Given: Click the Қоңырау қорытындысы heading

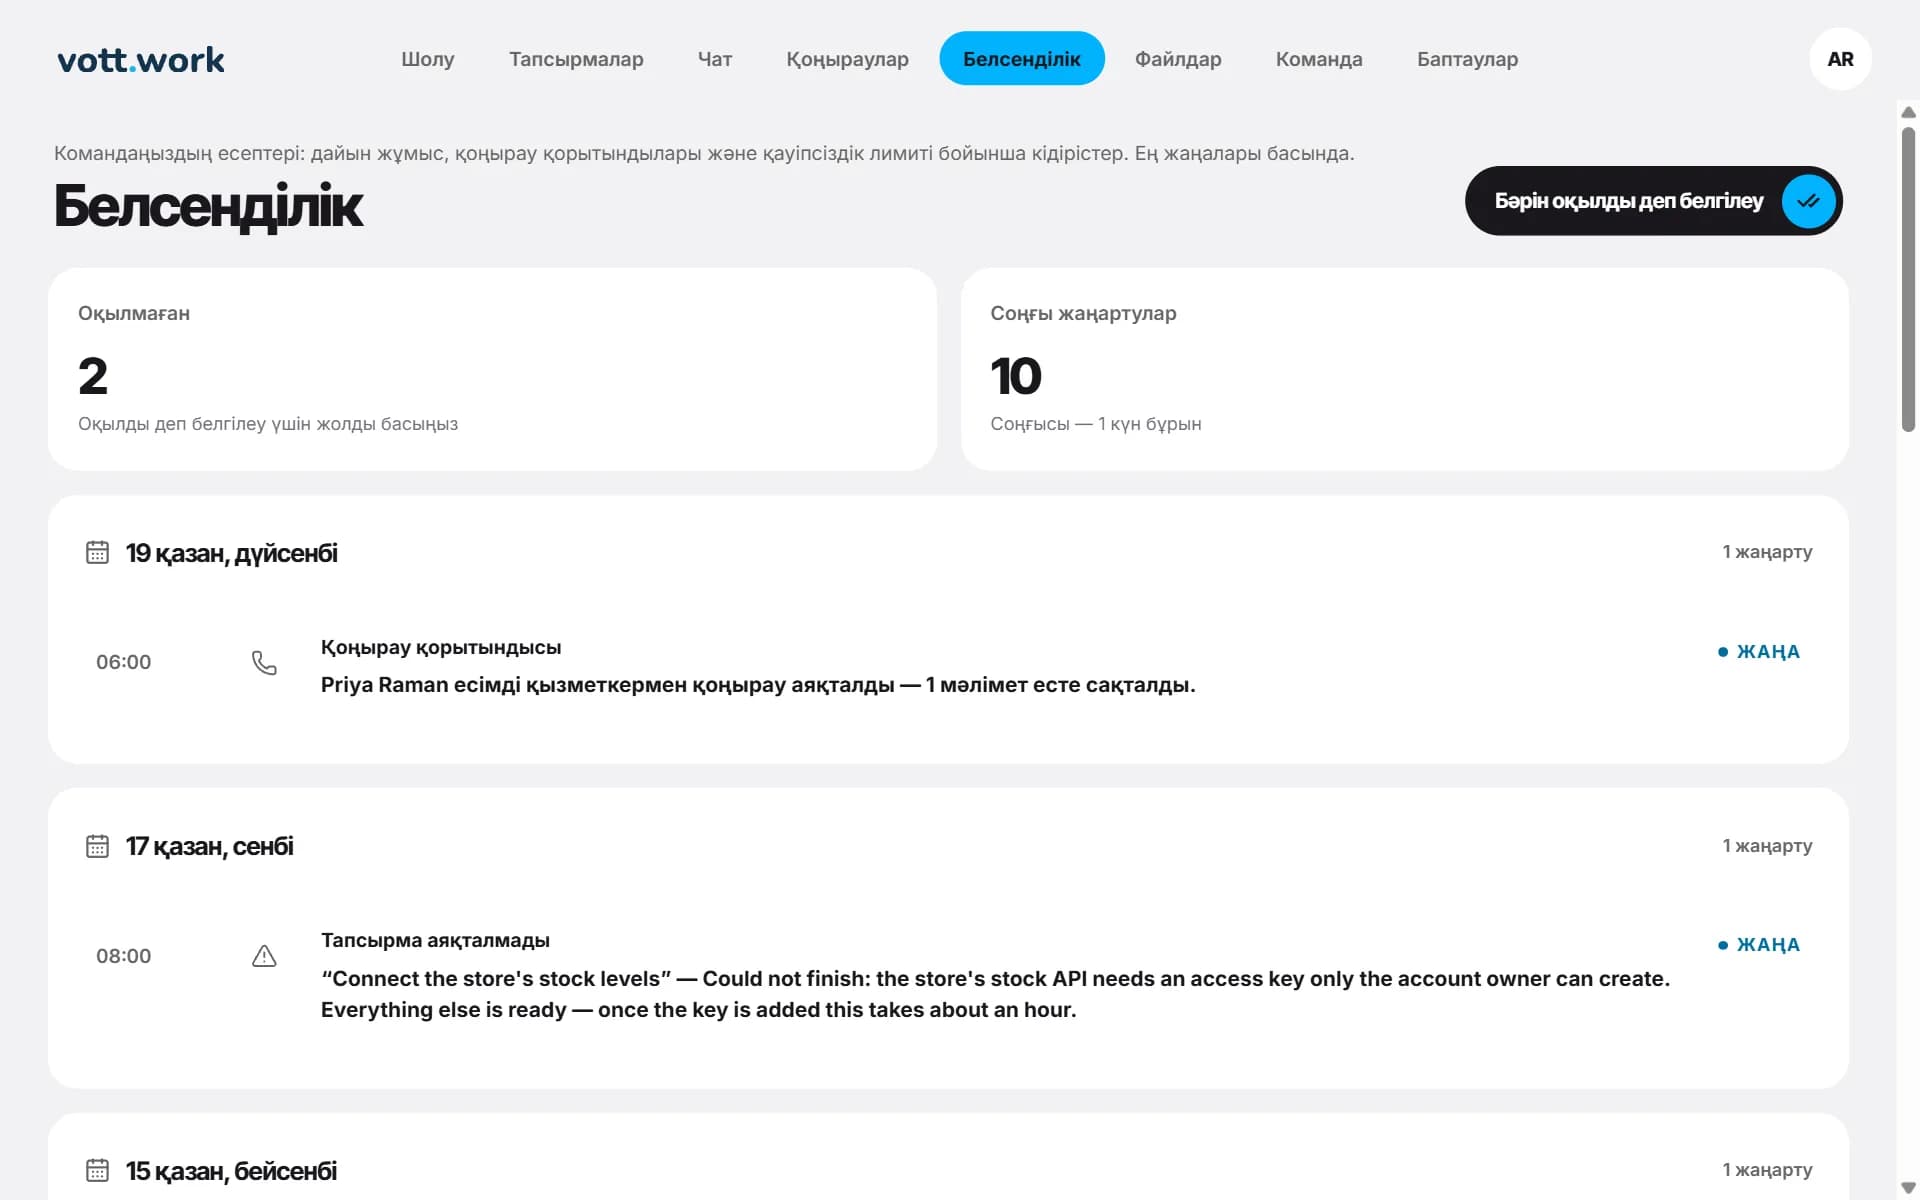Looking at the screenshot, I should tap(441, 647).
